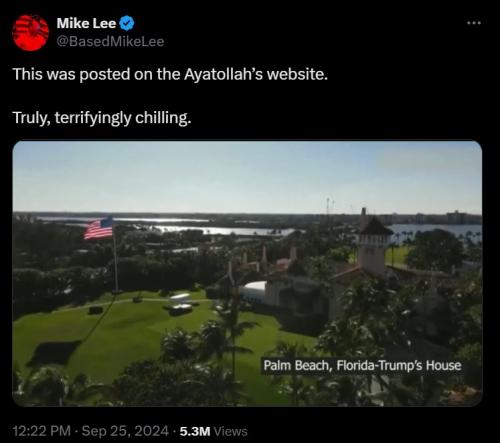Open the three-dot more options menu

coord(474,23)
